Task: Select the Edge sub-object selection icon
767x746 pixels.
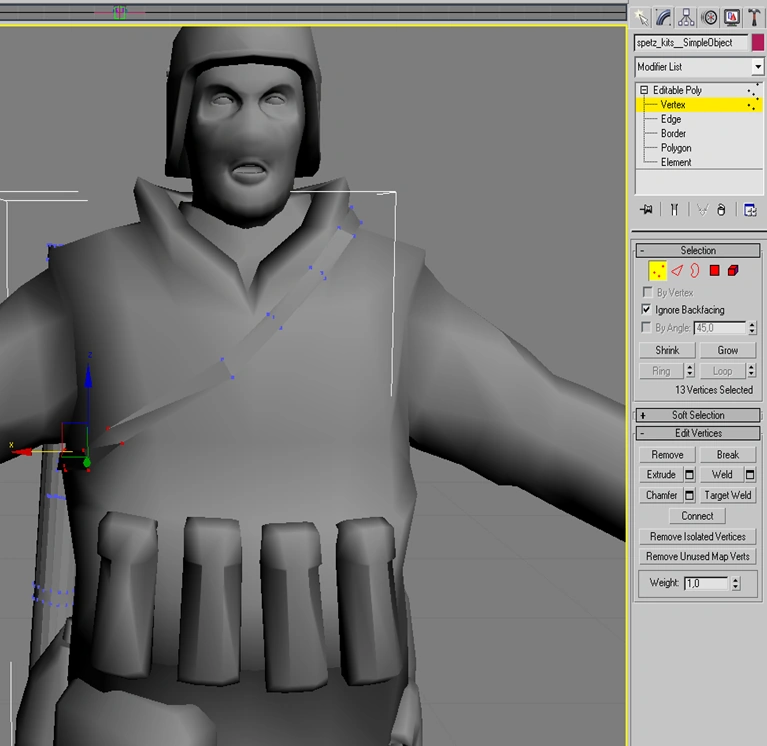Action: click(x=676, y=270)
